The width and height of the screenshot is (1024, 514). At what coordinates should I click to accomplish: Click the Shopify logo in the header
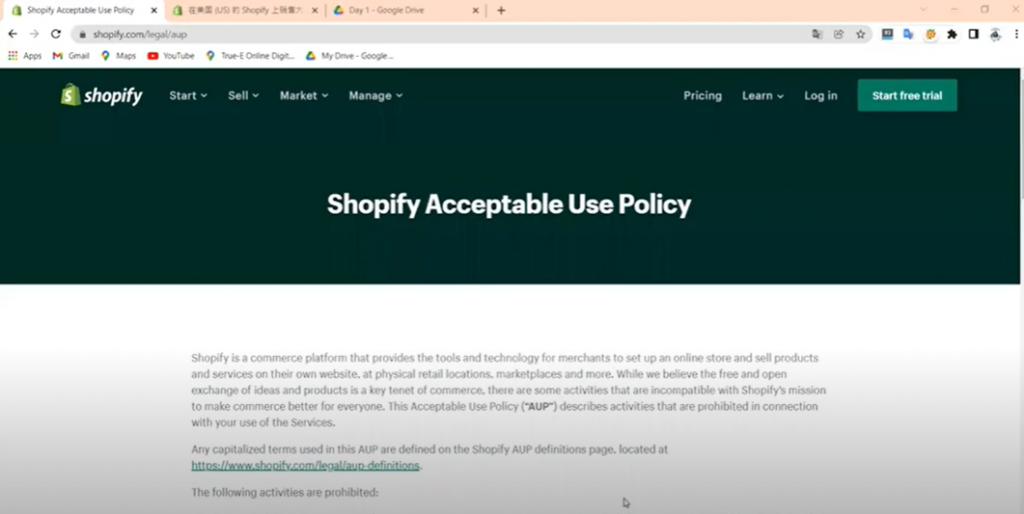point(101,96)
